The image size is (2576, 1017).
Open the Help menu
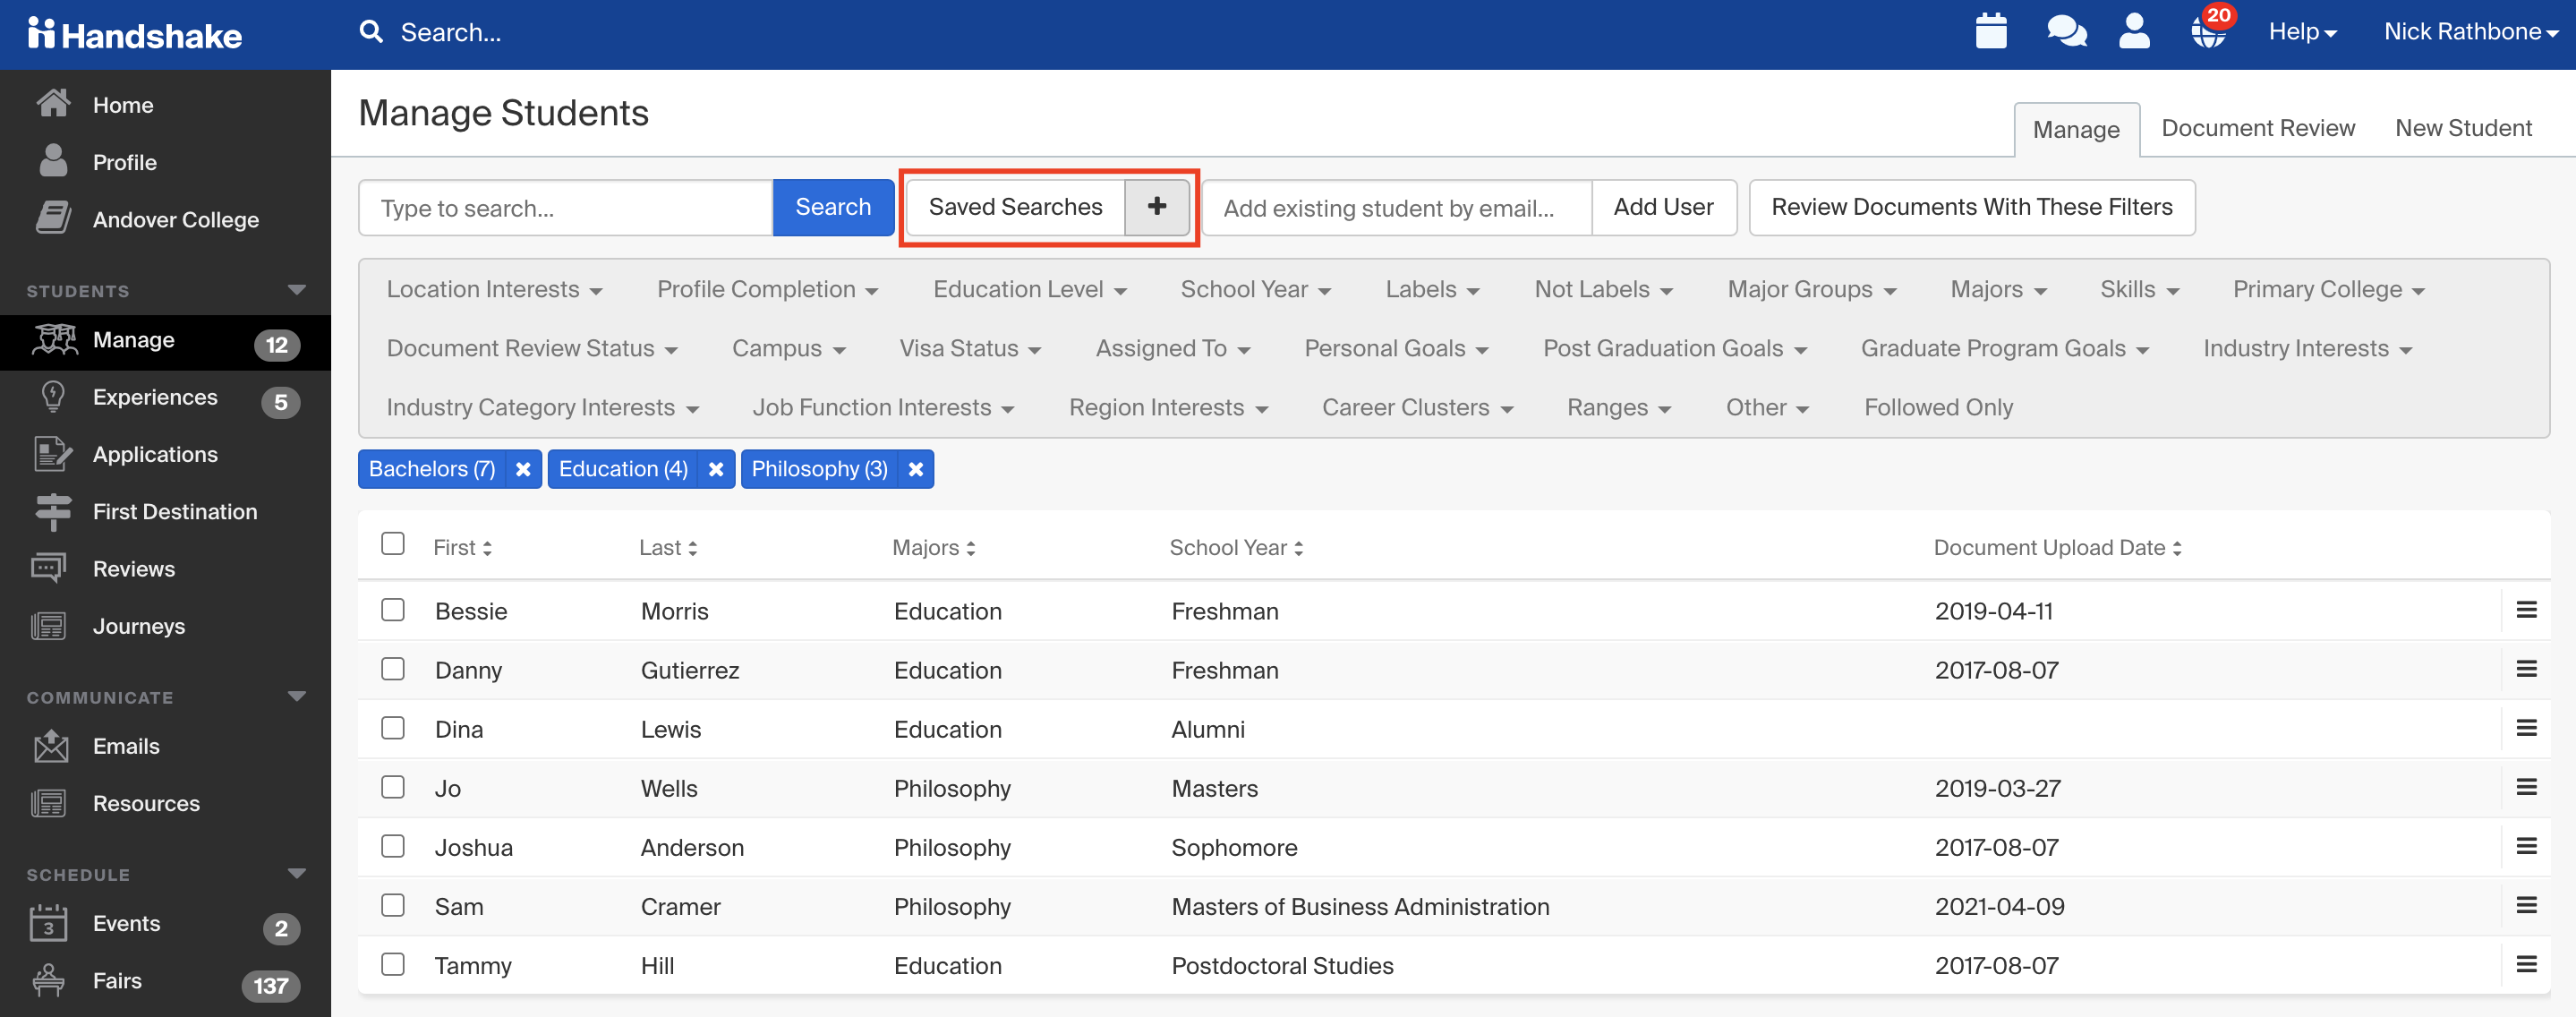2302,32
